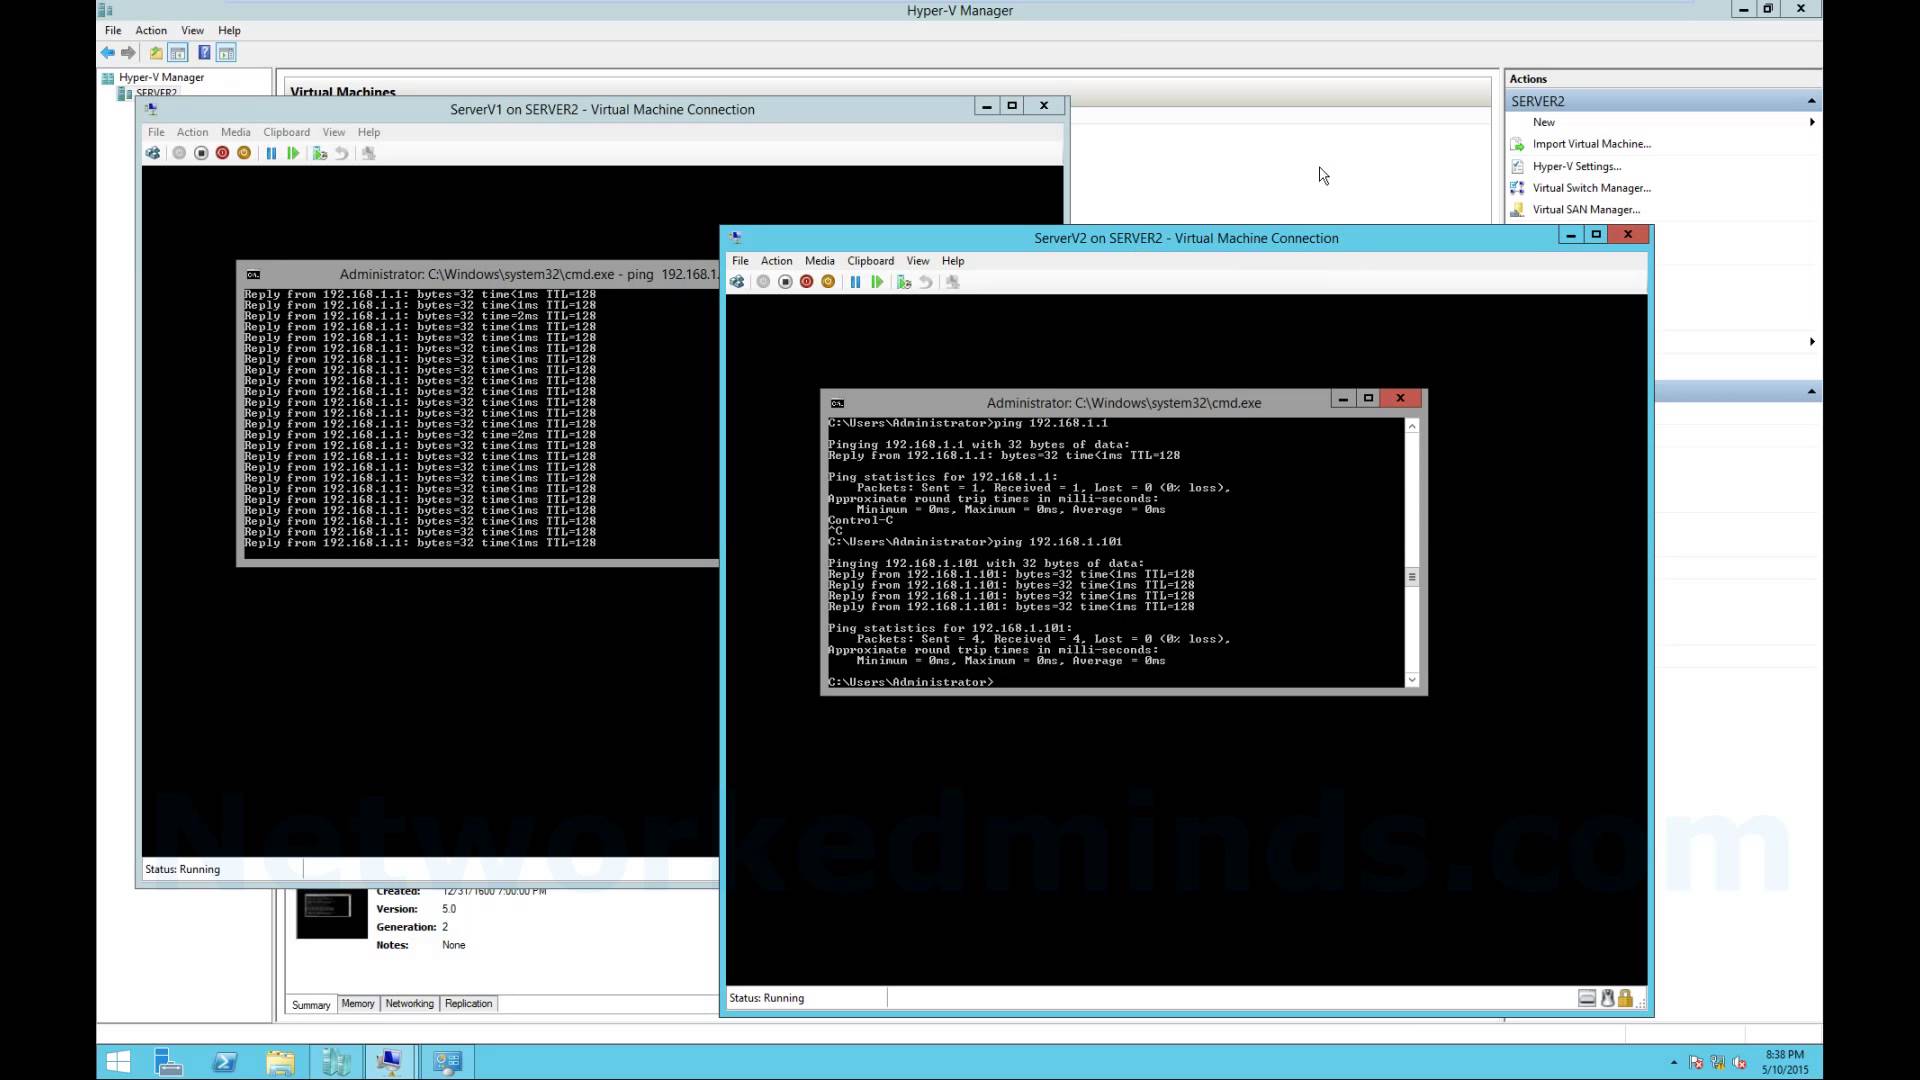Click padlock icon in ServerV2 status bar
1920x1080 pixels.
[x=1626, y=998]
